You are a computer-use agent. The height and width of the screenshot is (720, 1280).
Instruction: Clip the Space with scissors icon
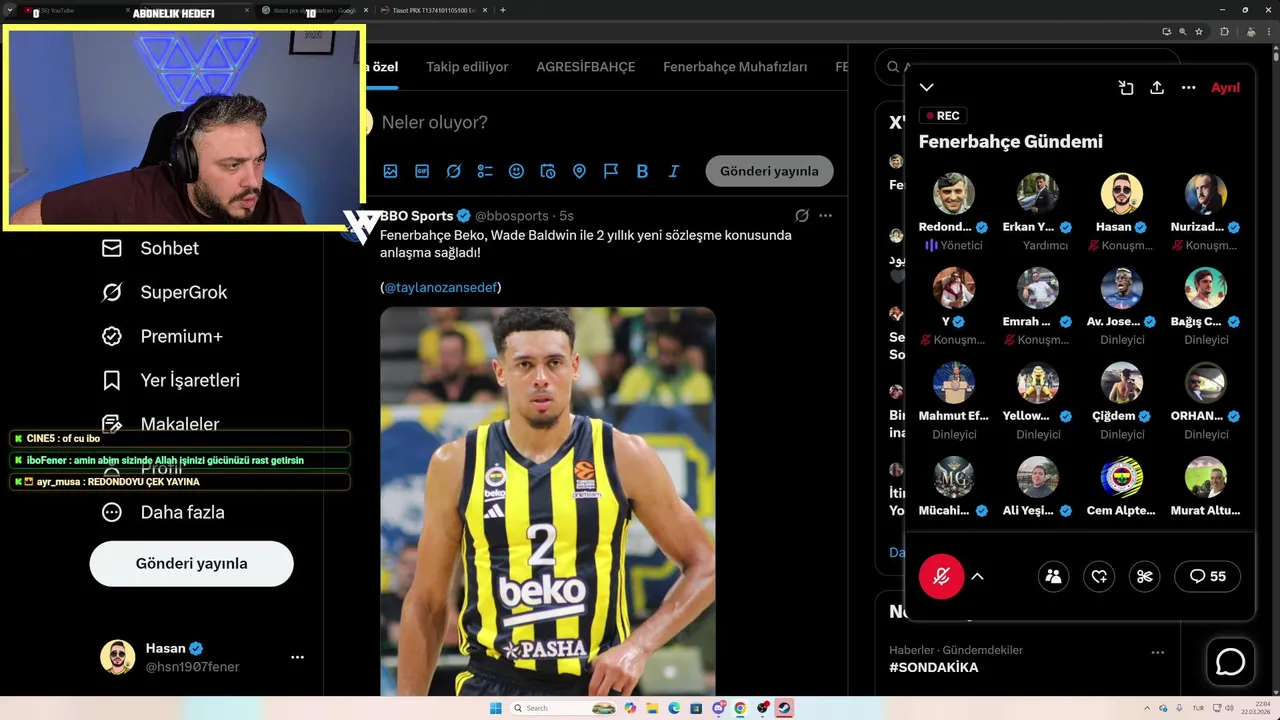1145,576
